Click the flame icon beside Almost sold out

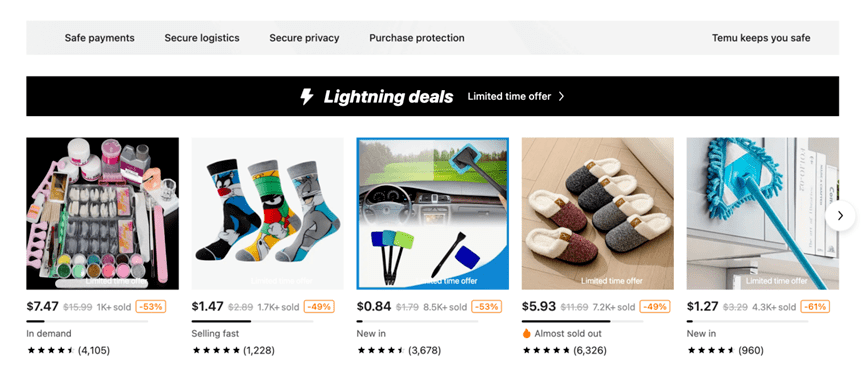pyautogui.click(x=526, y=333)
